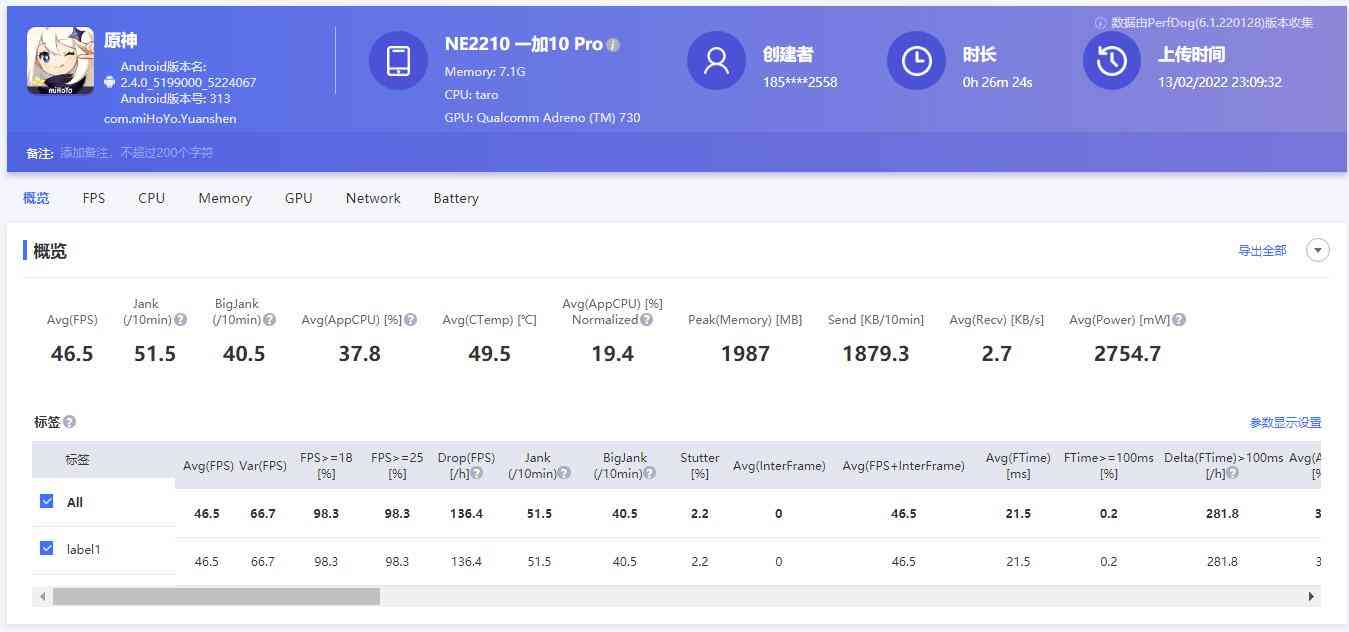Click Avg(InterFrame) column header
The width and height of the screenshot is (1349, 632).
(779, 465)
